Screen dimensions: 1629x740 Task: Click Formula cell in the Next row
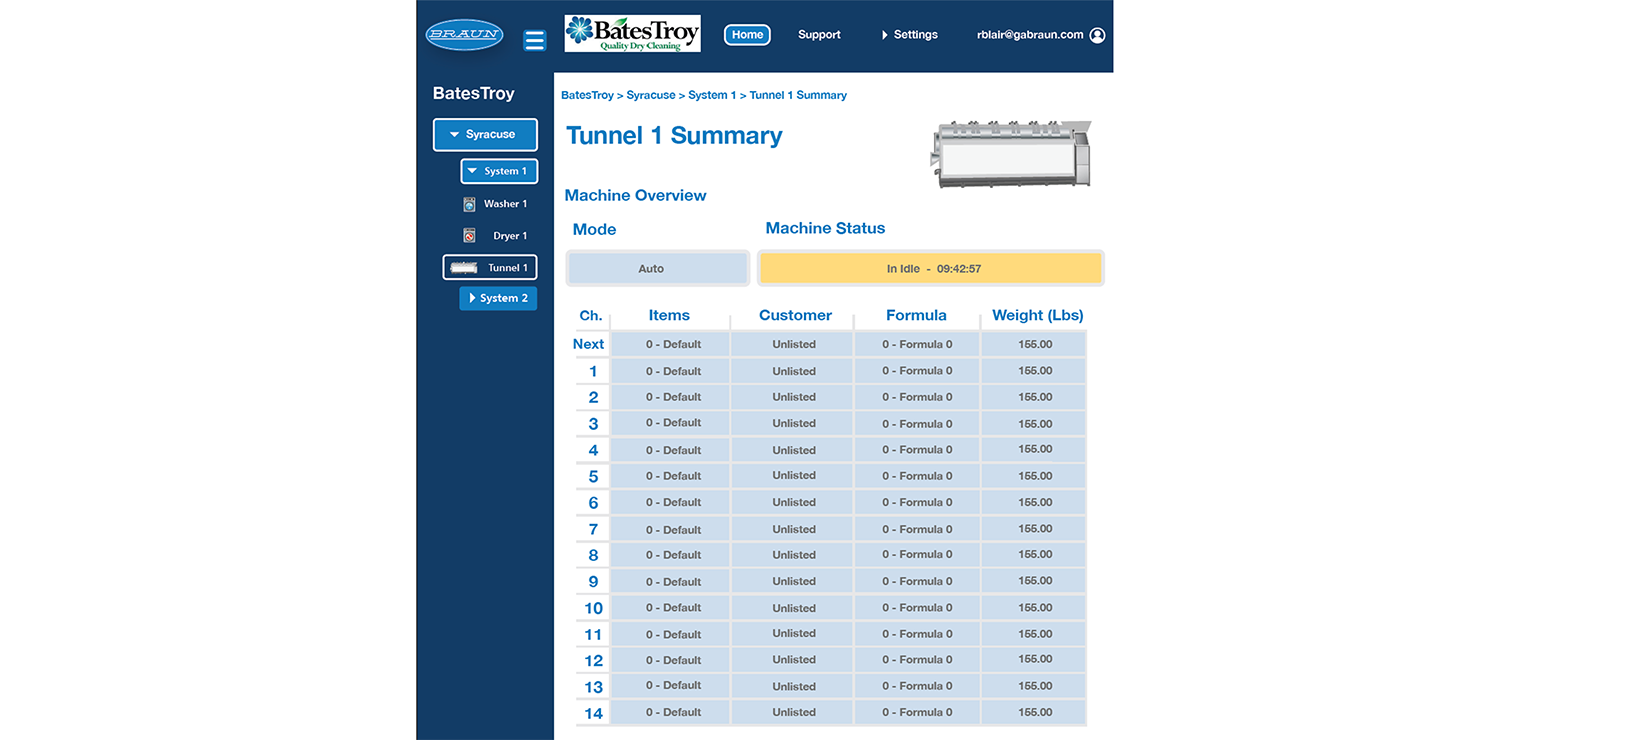[917, 344]
